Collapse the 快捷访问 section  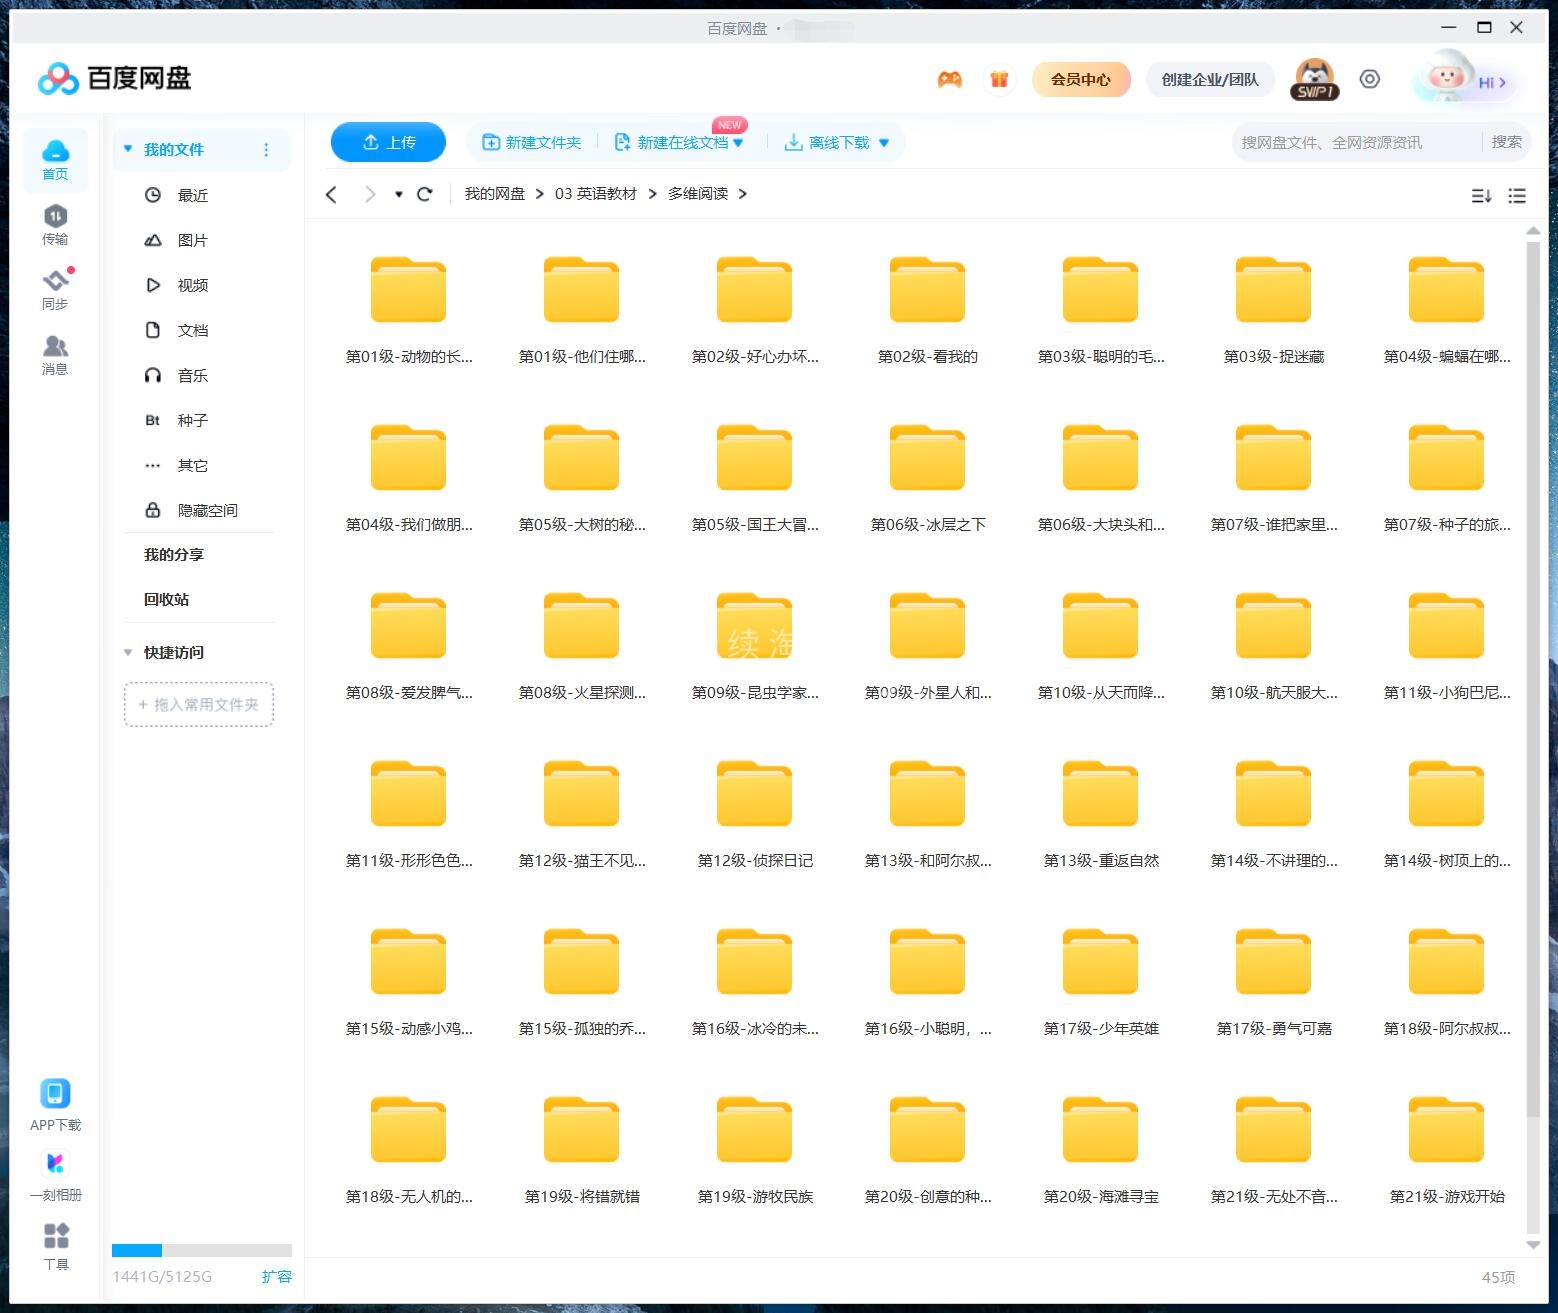click(128, 652)
